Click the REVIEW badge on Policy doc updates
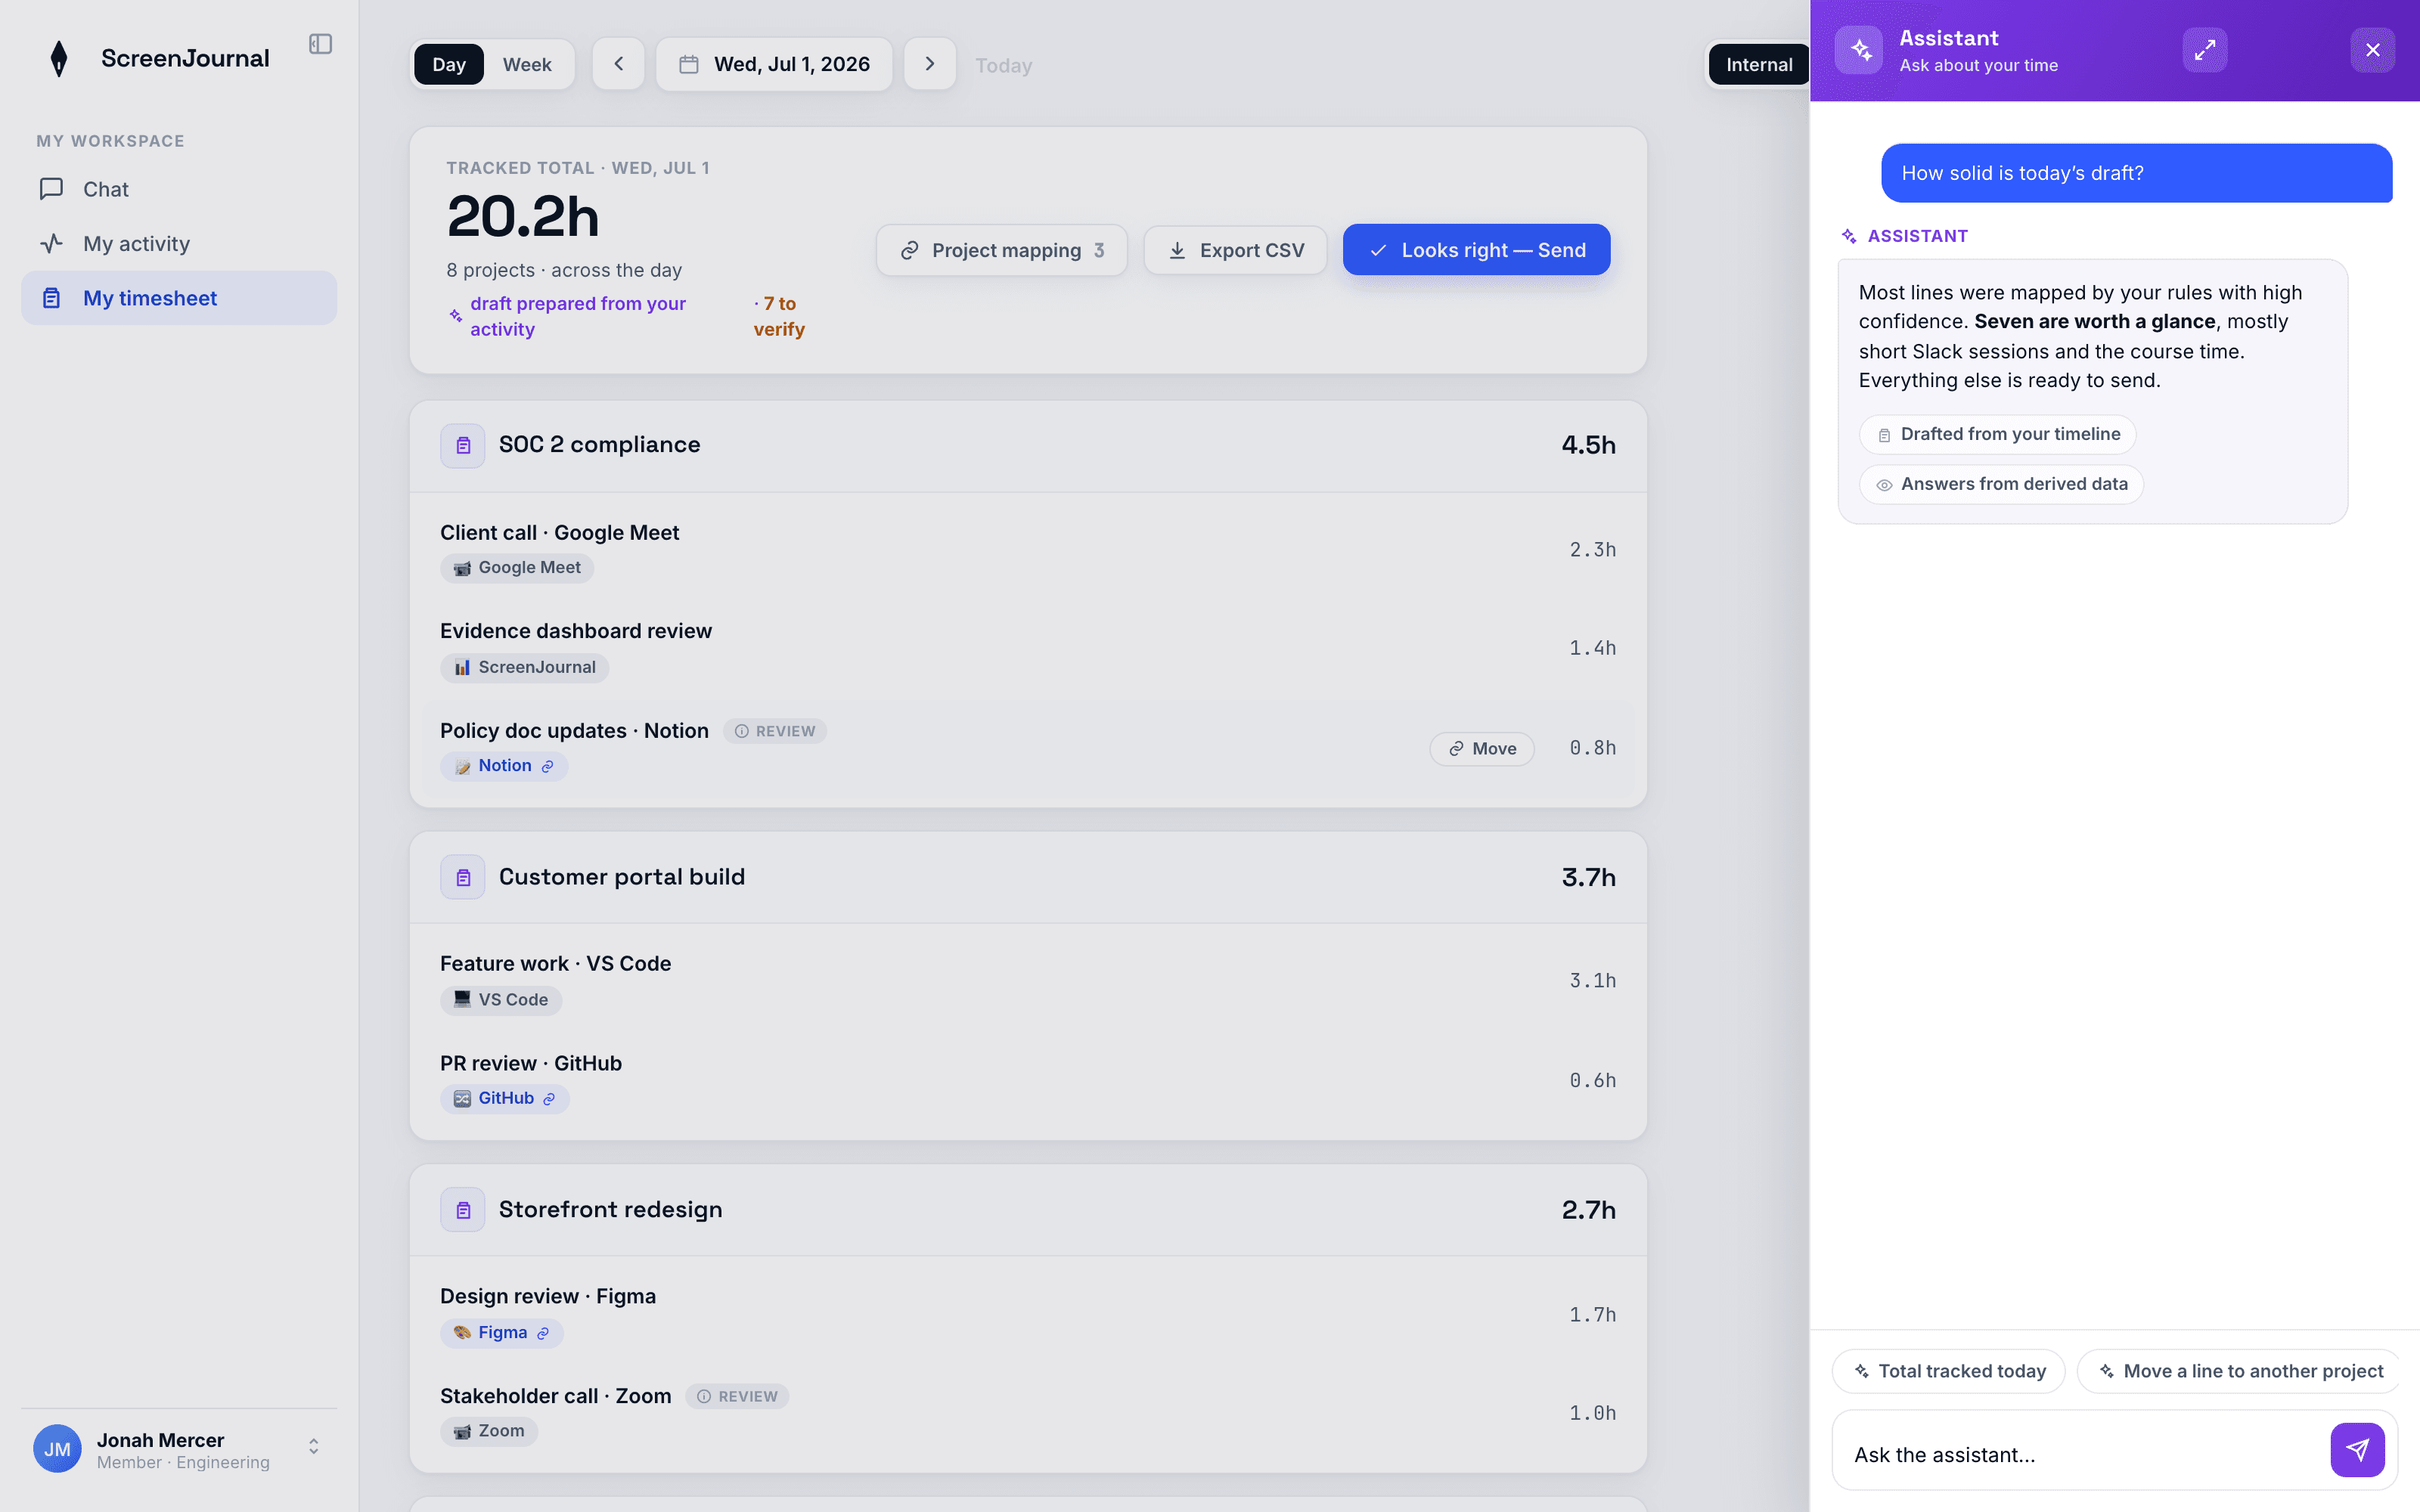 tap(775, 731)
